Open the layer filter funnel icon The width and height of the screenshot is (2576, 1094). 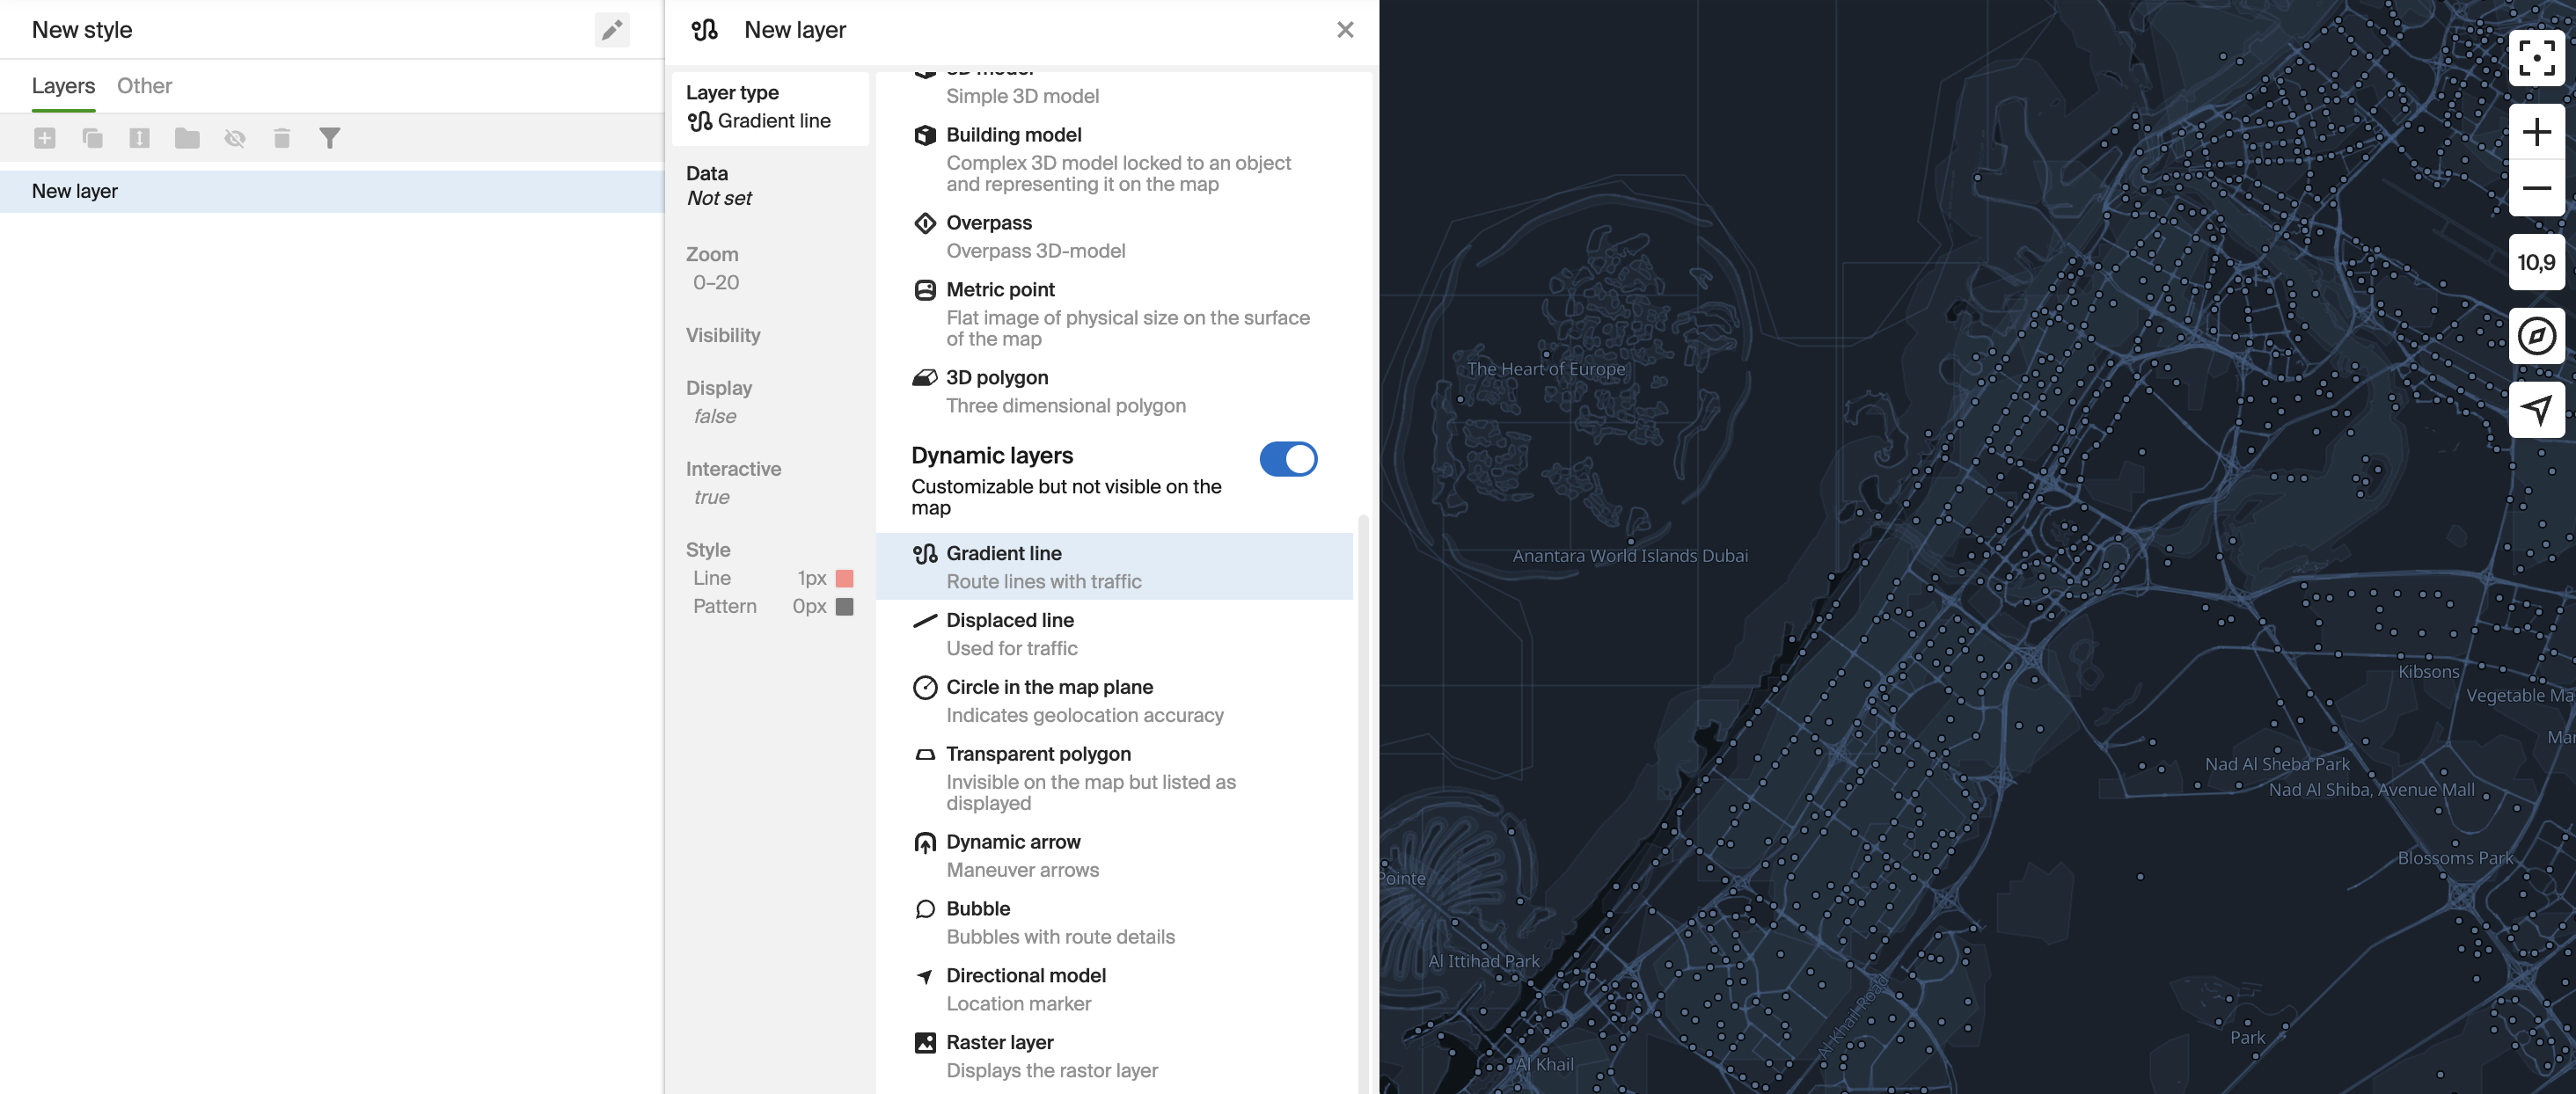tap(330, 138)
